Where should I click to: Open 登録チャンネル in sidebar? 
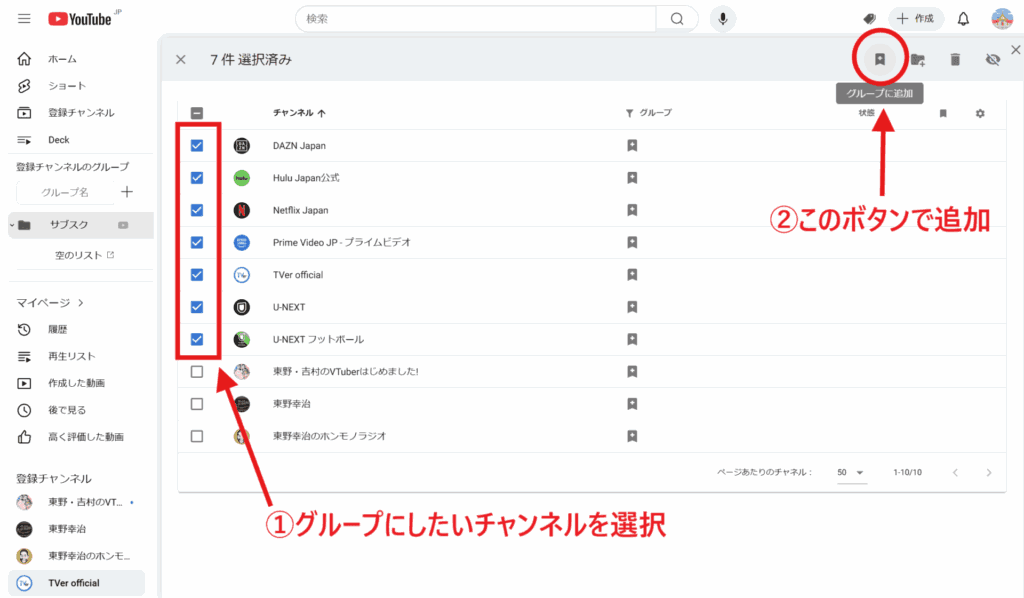[80, 112]
